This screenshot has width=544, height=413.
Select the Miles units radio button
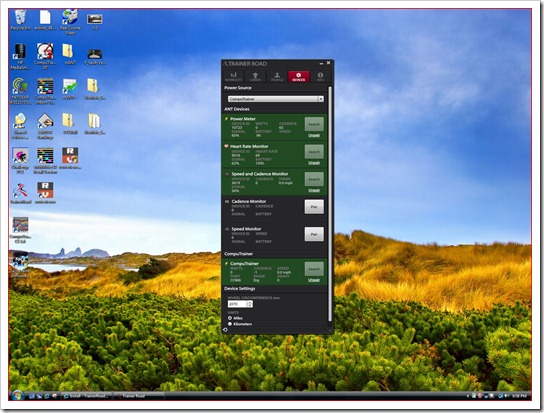(x=230, y=318)
